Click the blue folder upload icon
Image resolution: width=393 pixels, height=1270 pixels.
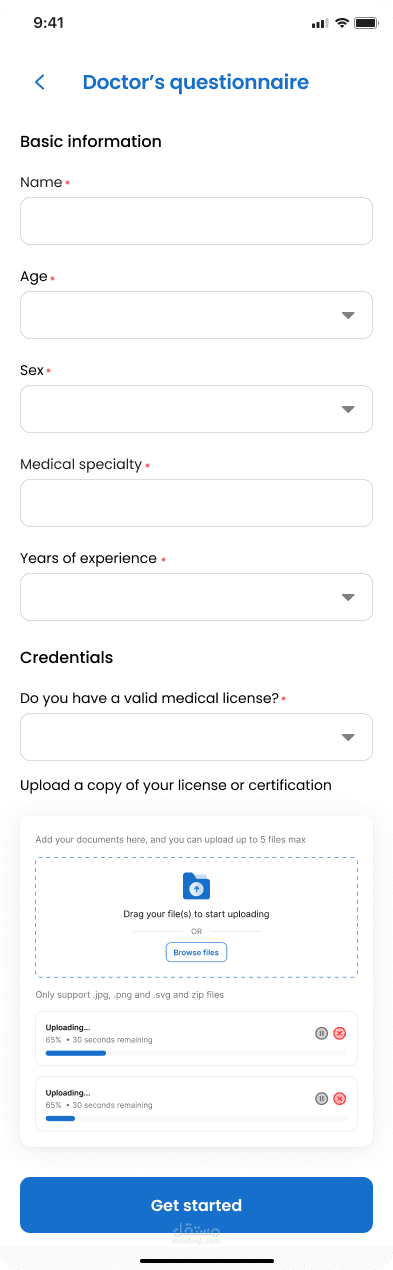[196, 886]
